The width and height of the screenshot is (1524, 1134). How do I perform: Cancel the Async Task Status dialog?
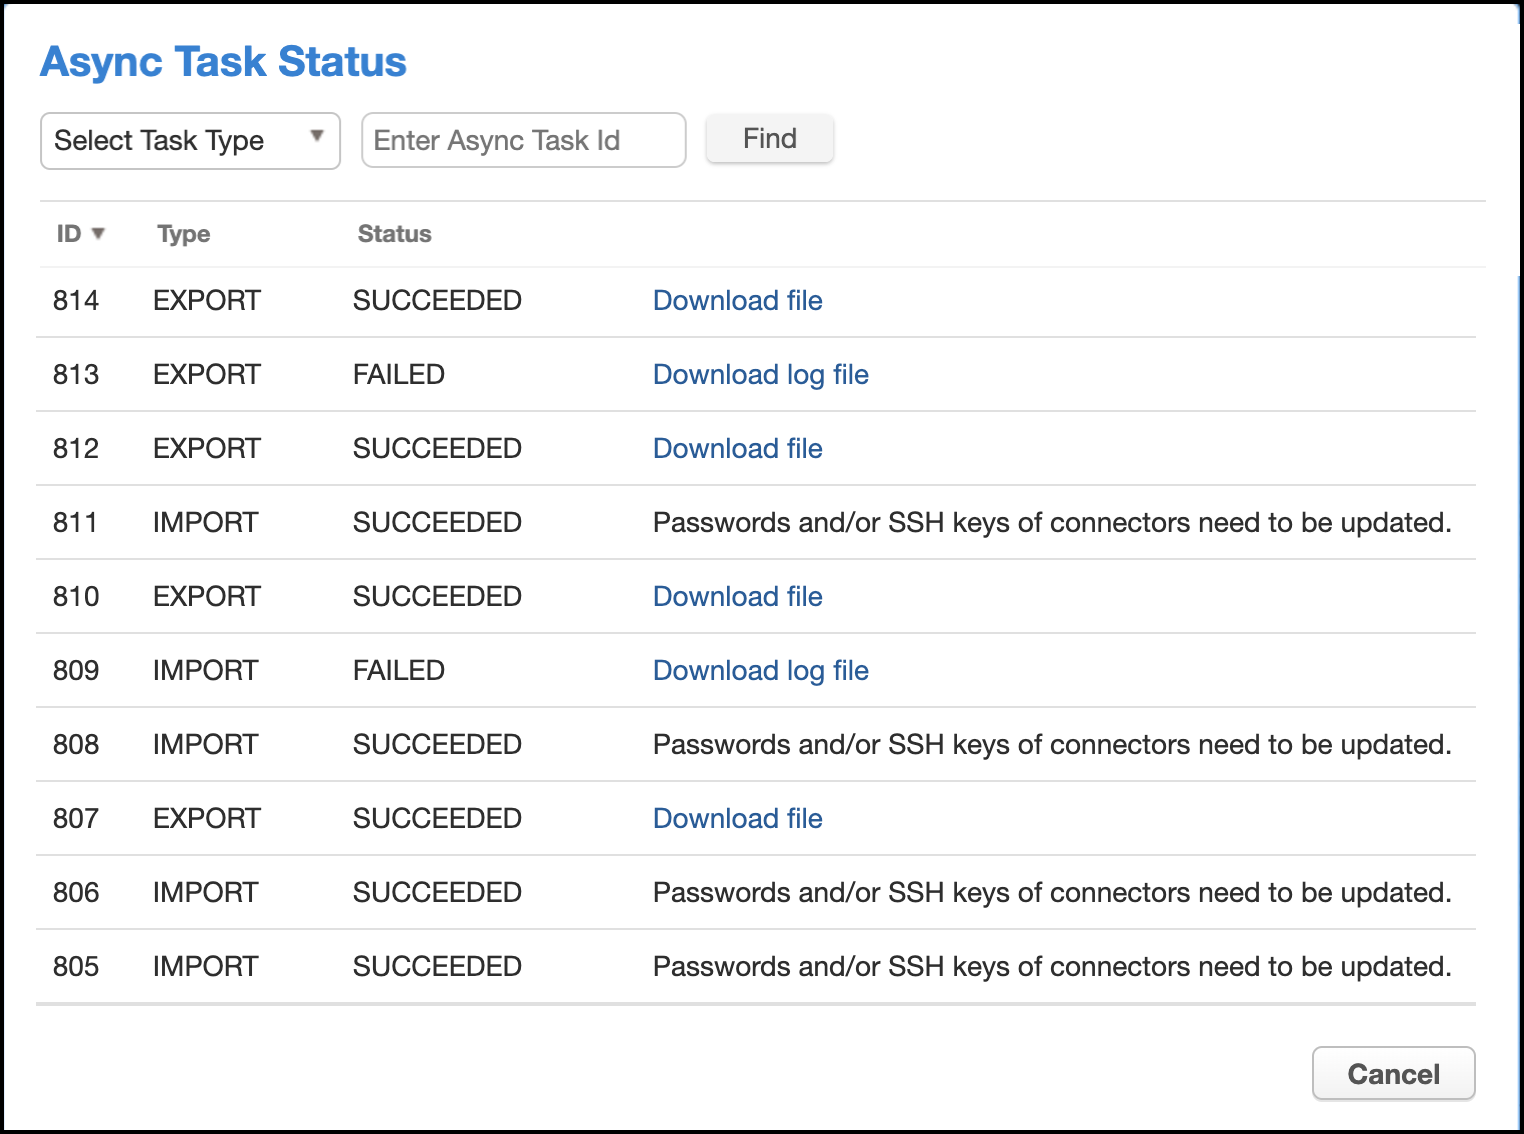1392,1074
